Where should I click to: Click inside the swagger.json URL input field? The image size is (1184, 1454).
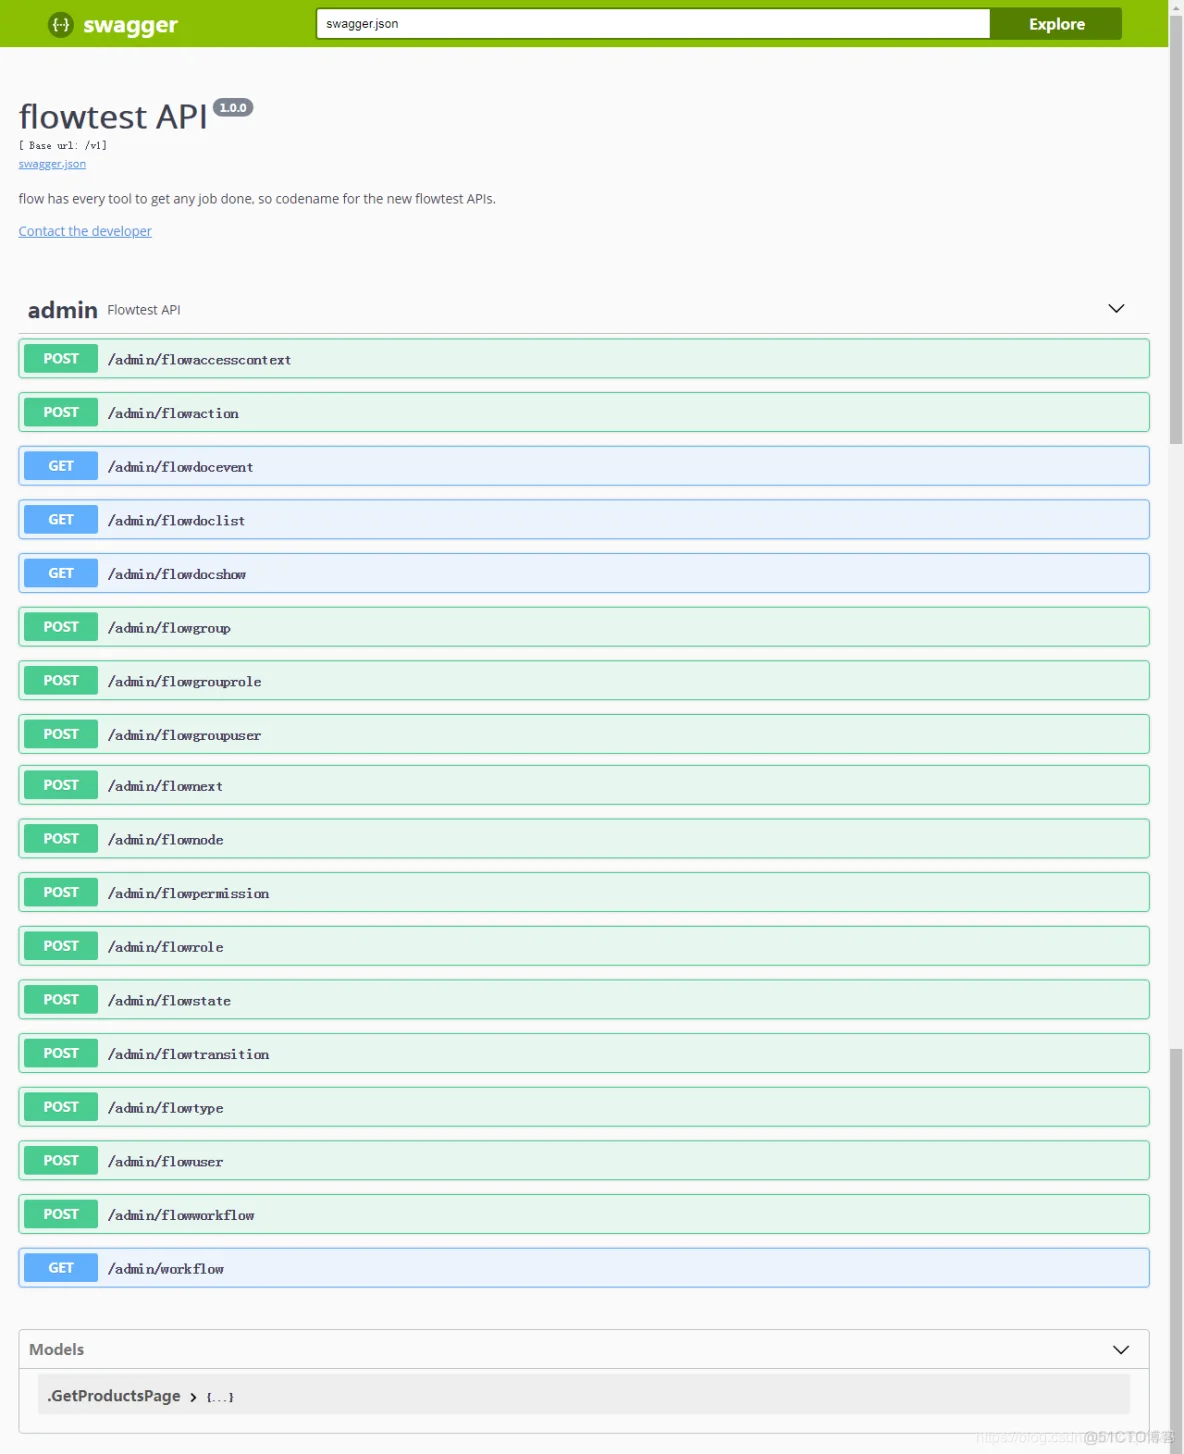pyautogui.click(x=652, y=23)
